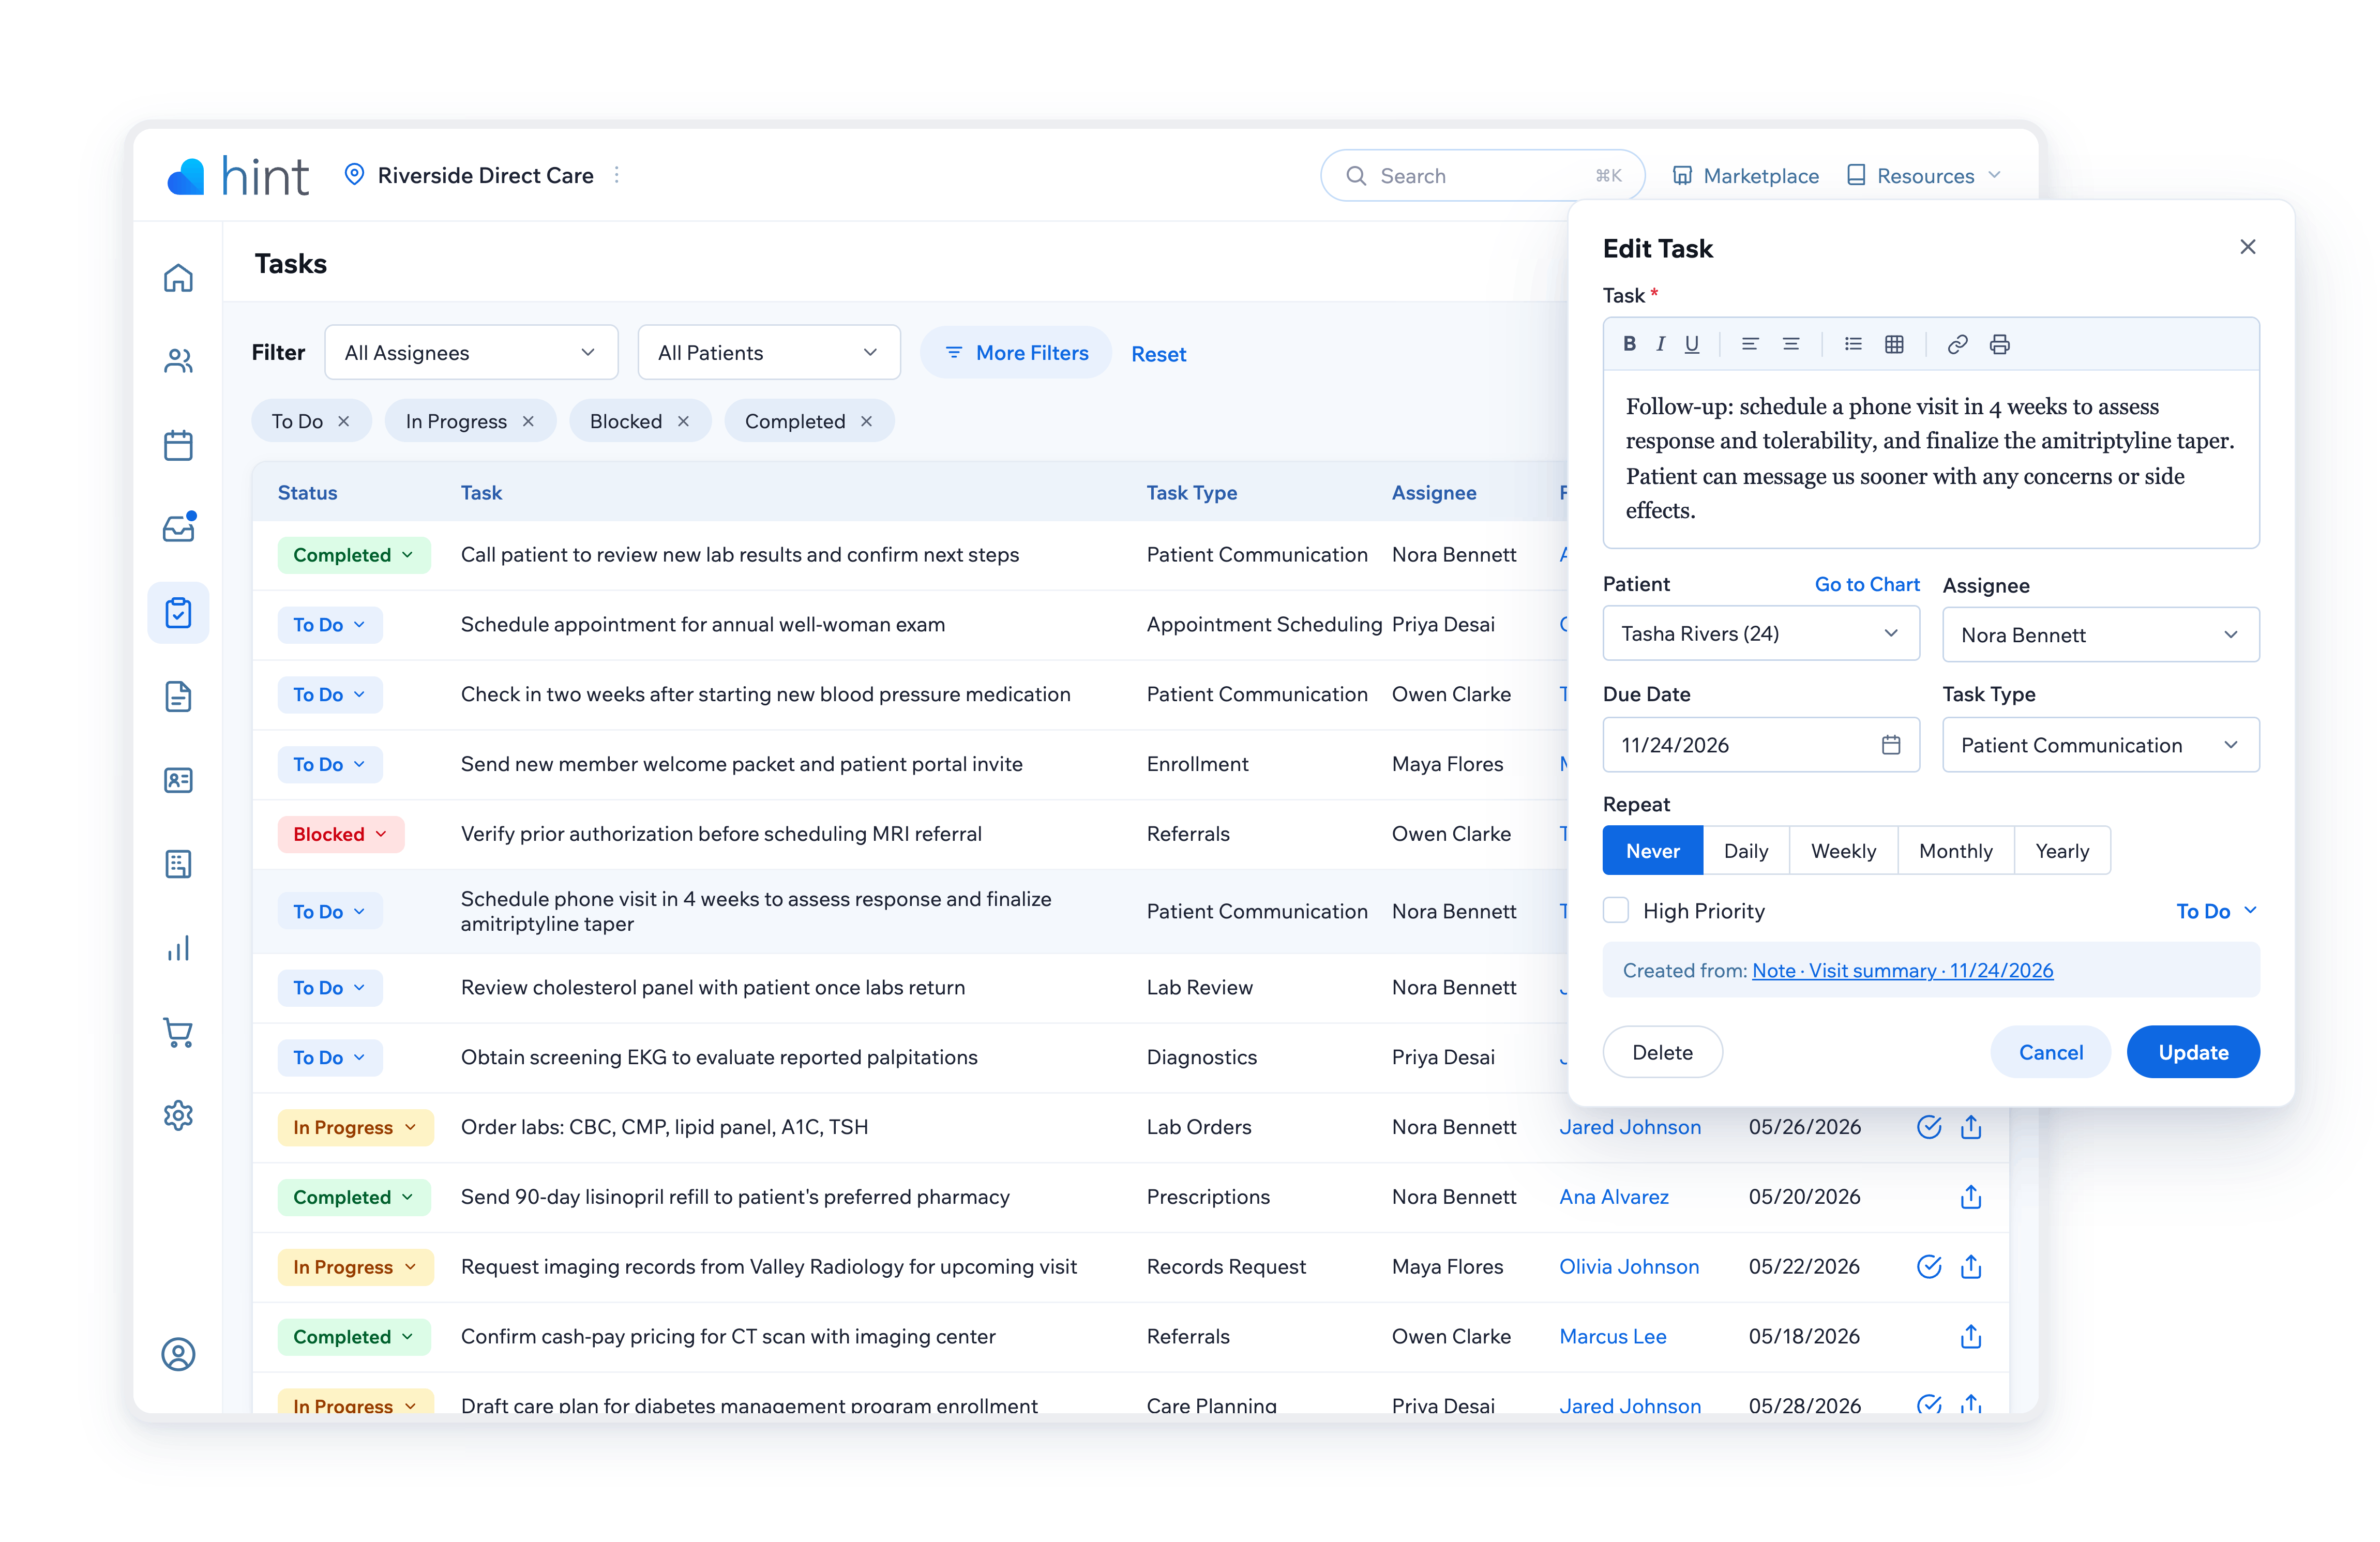The width and height of the screenshot is (2380, 1542).
Task: Open Blocked status dropdown for MRI referral
Action: (340, 834)
